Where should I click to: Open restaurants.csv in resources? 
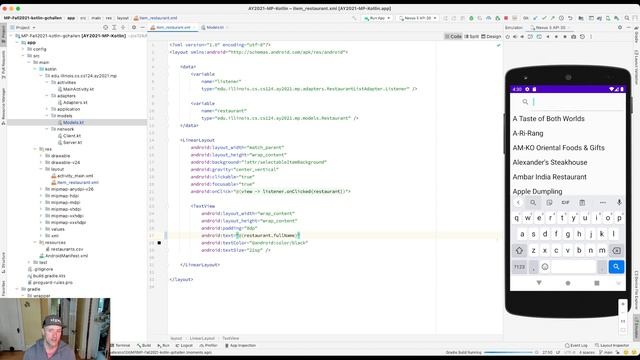pyautogui.click(x=64, y=249)
